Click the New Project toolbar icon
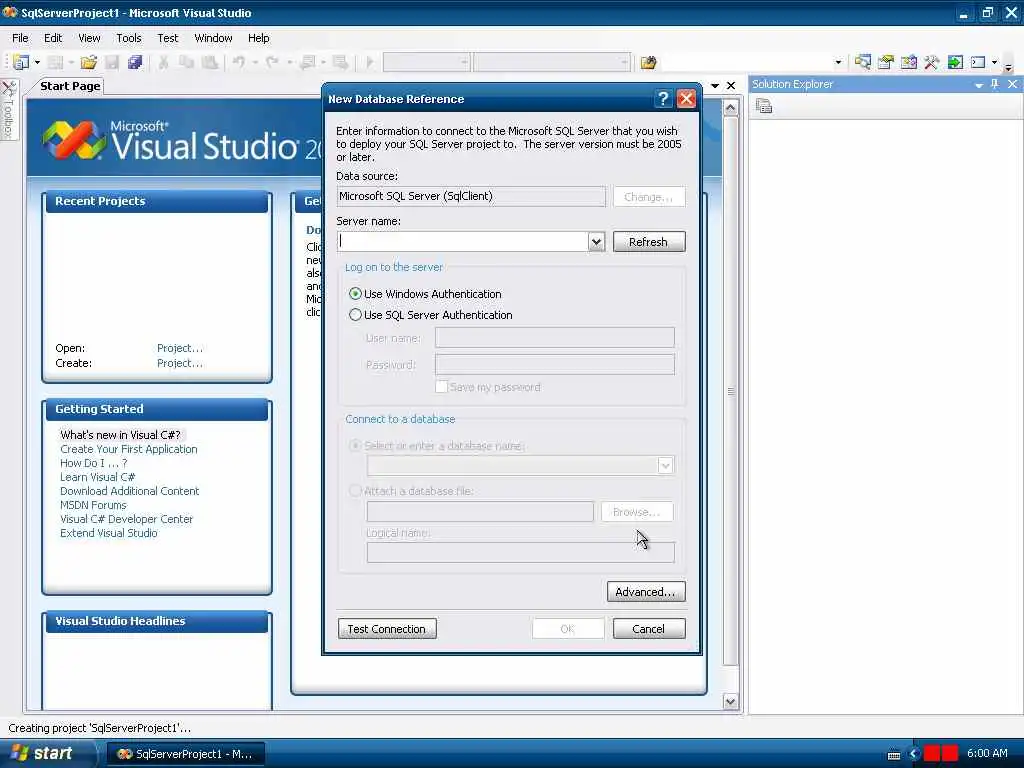This screenshot has width=1024, height=768. coord(21,62)
